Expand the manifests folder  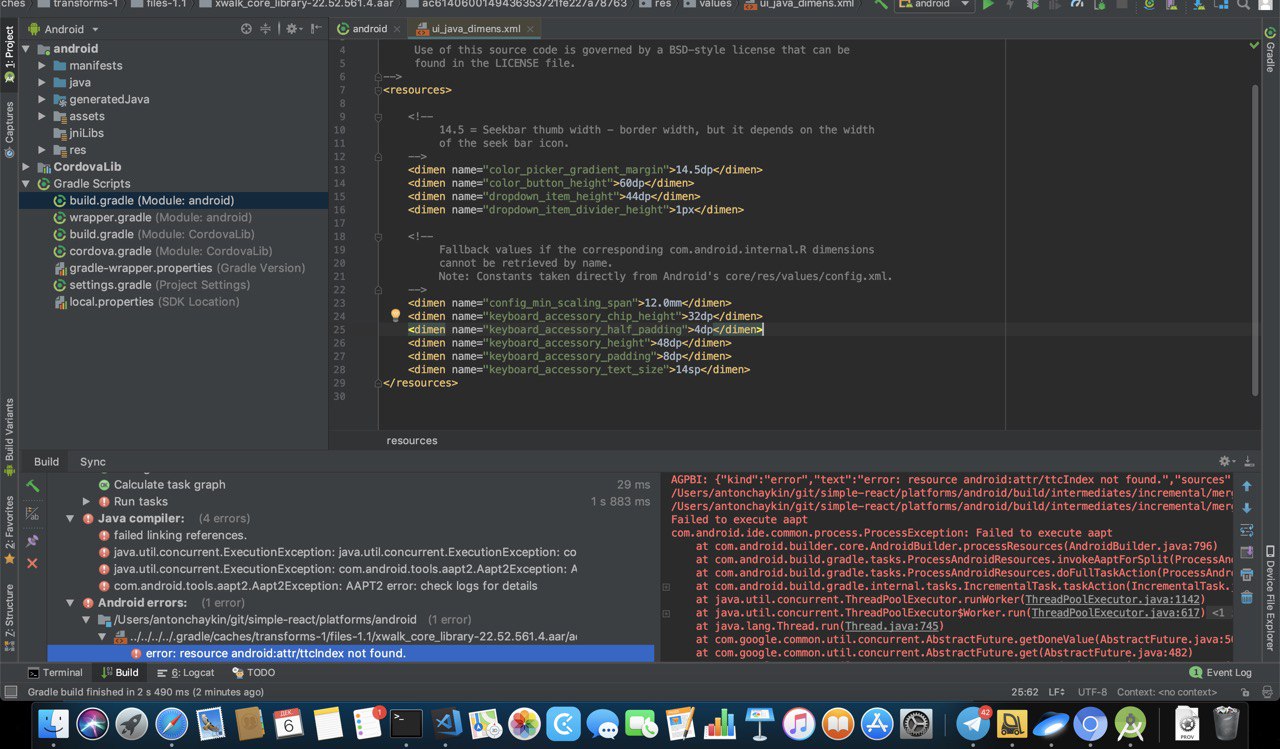(43, 66)
